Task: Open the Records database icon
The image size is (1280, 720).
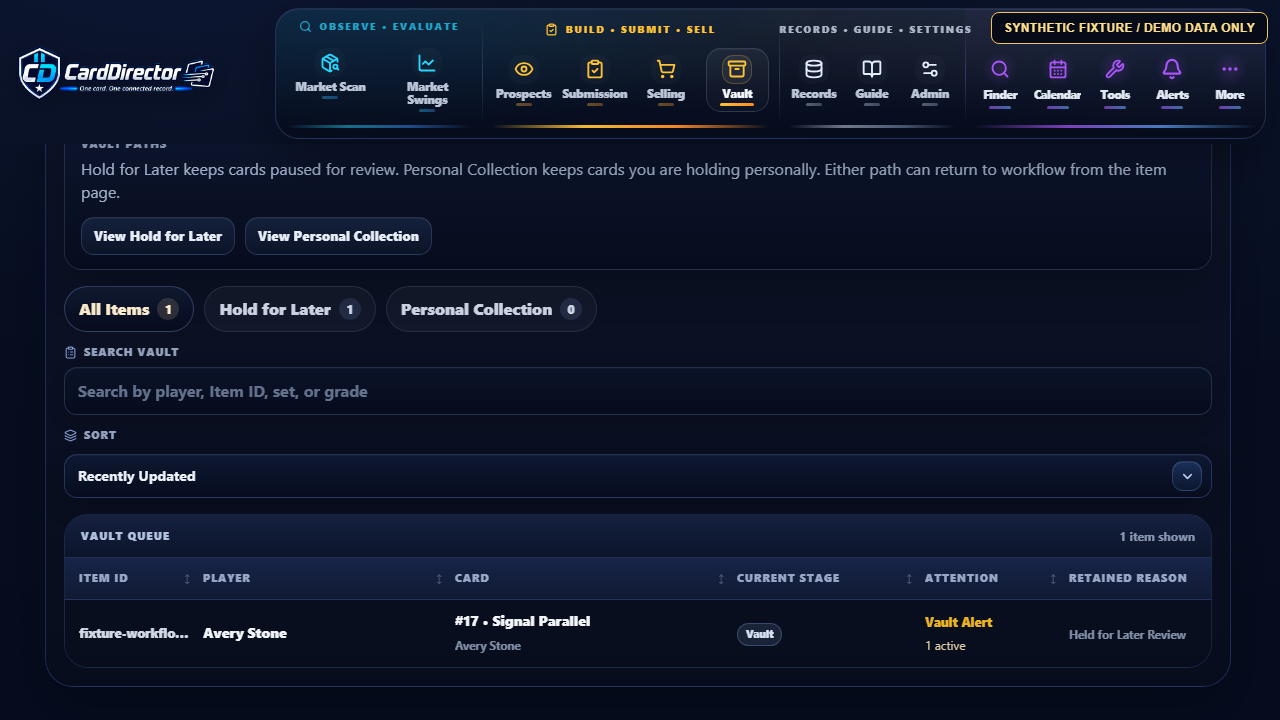Action: (814, 69)
